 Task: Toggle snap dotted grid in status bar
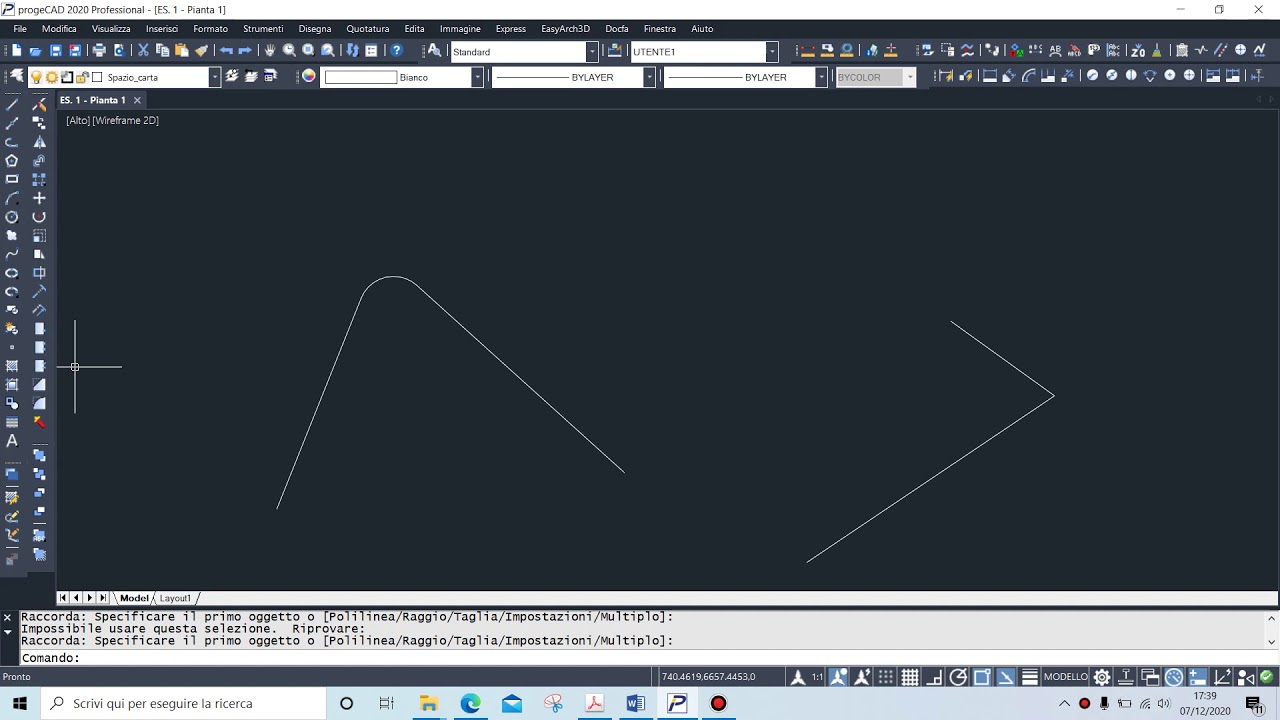coord(886,677)
